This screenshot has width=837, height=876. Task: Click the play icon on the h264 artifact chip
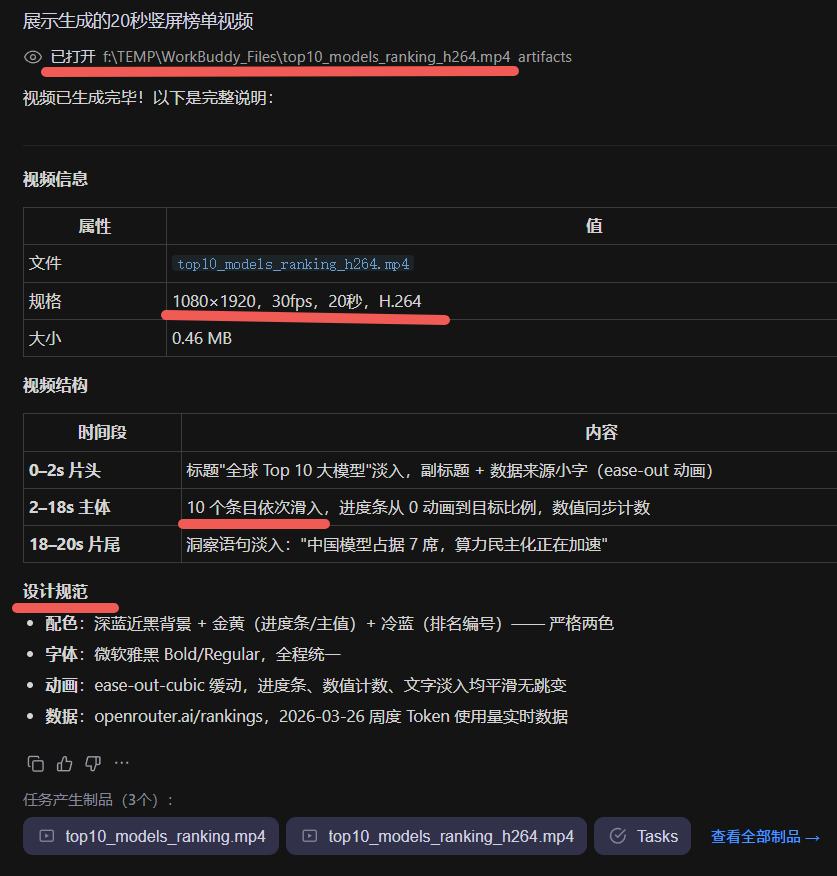pyautogui.click(x=308, y=836)
